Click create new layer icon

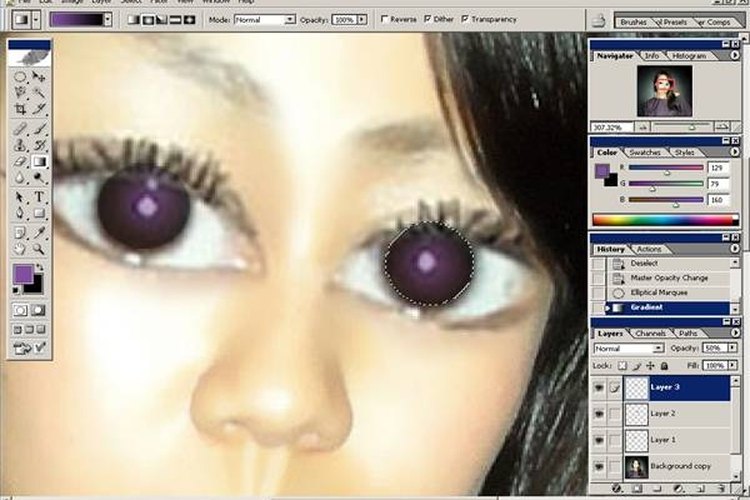pos(701,489)
